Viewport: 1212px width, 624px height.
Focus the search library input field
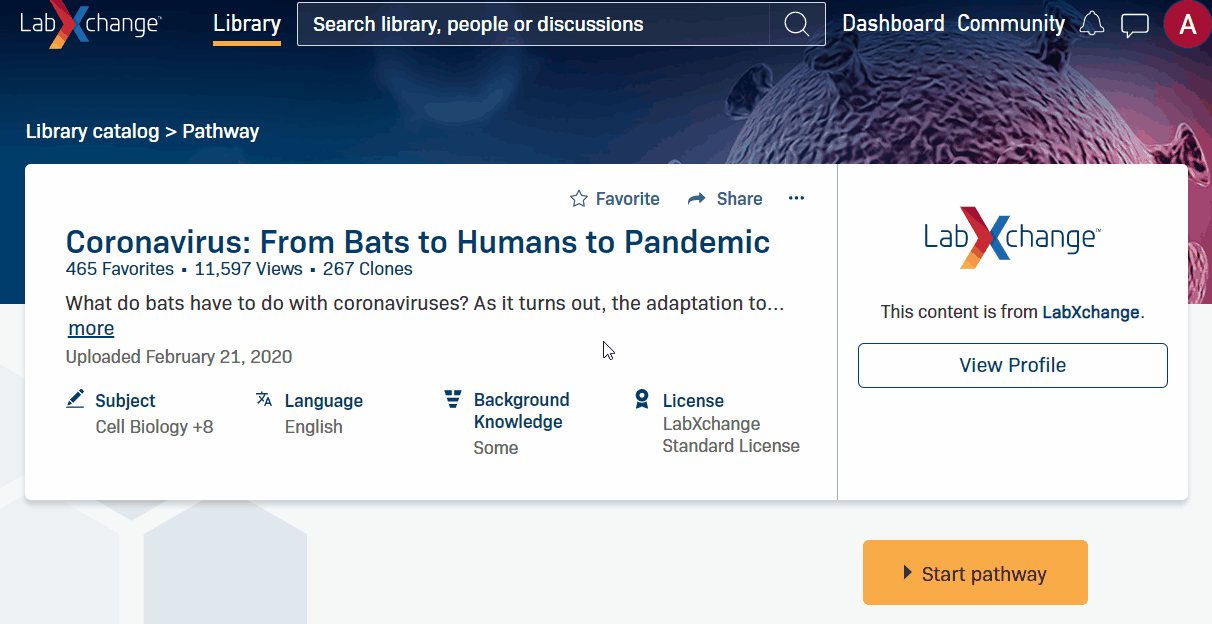[535, 24]
